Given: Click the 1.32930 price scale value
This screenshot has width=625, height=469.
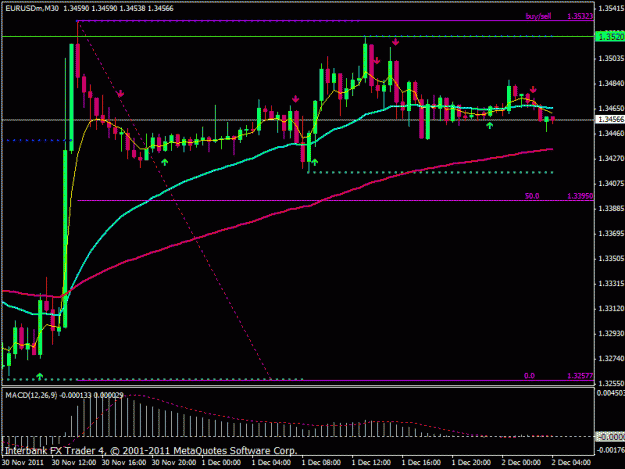Looking at the screenshot, I should [611, 334].
